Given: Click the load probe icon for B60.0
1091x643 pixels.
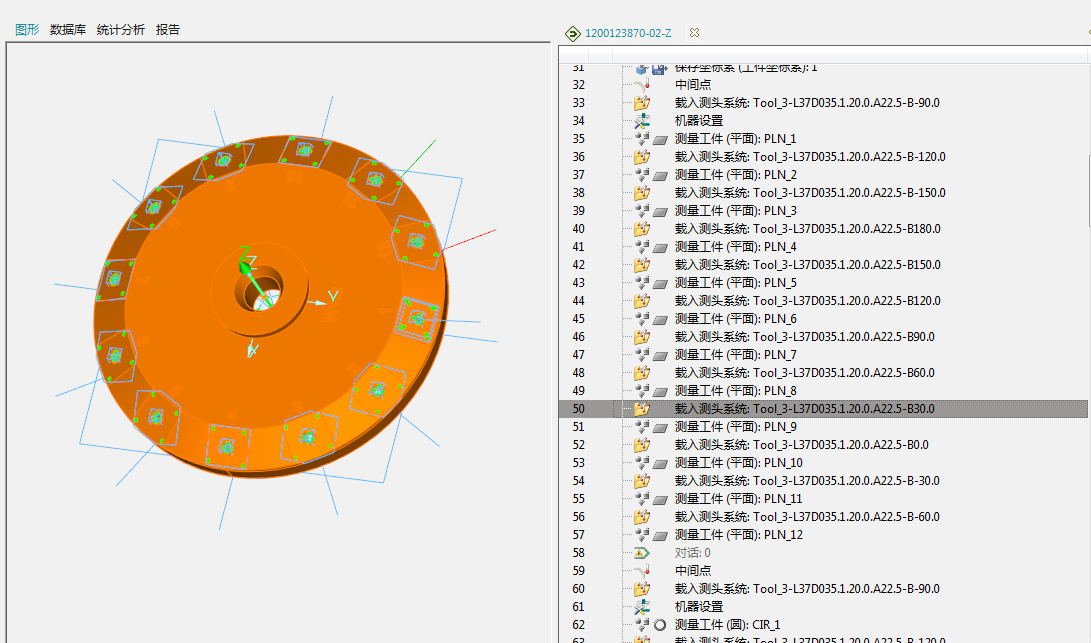Looking at the screenshot, I should (642, 373).
